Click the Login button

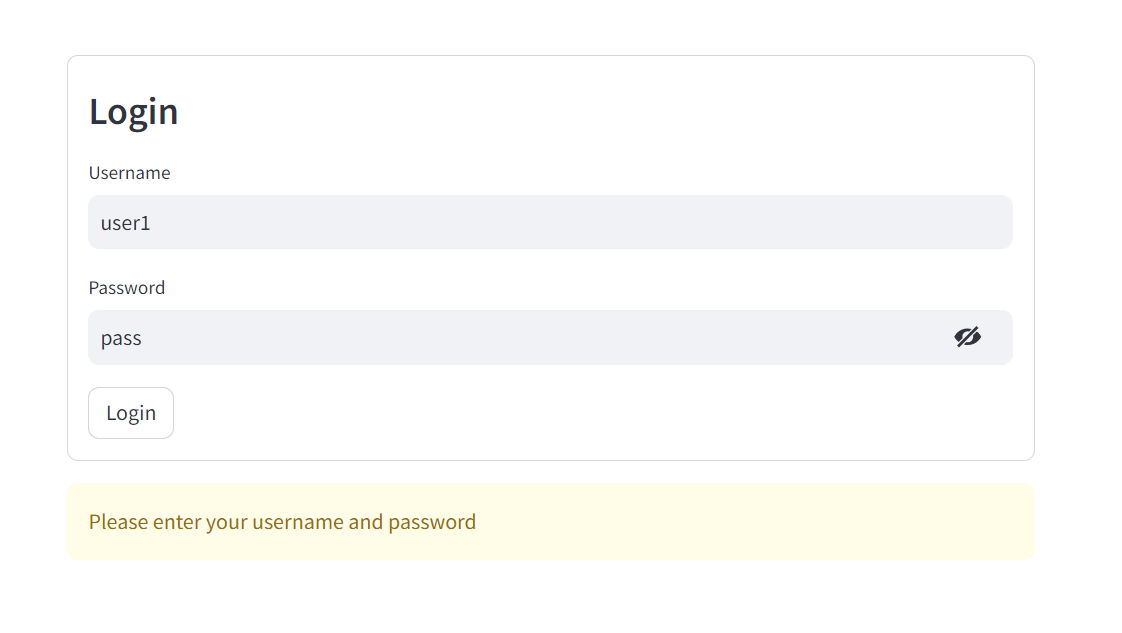(x=131, y=413)
